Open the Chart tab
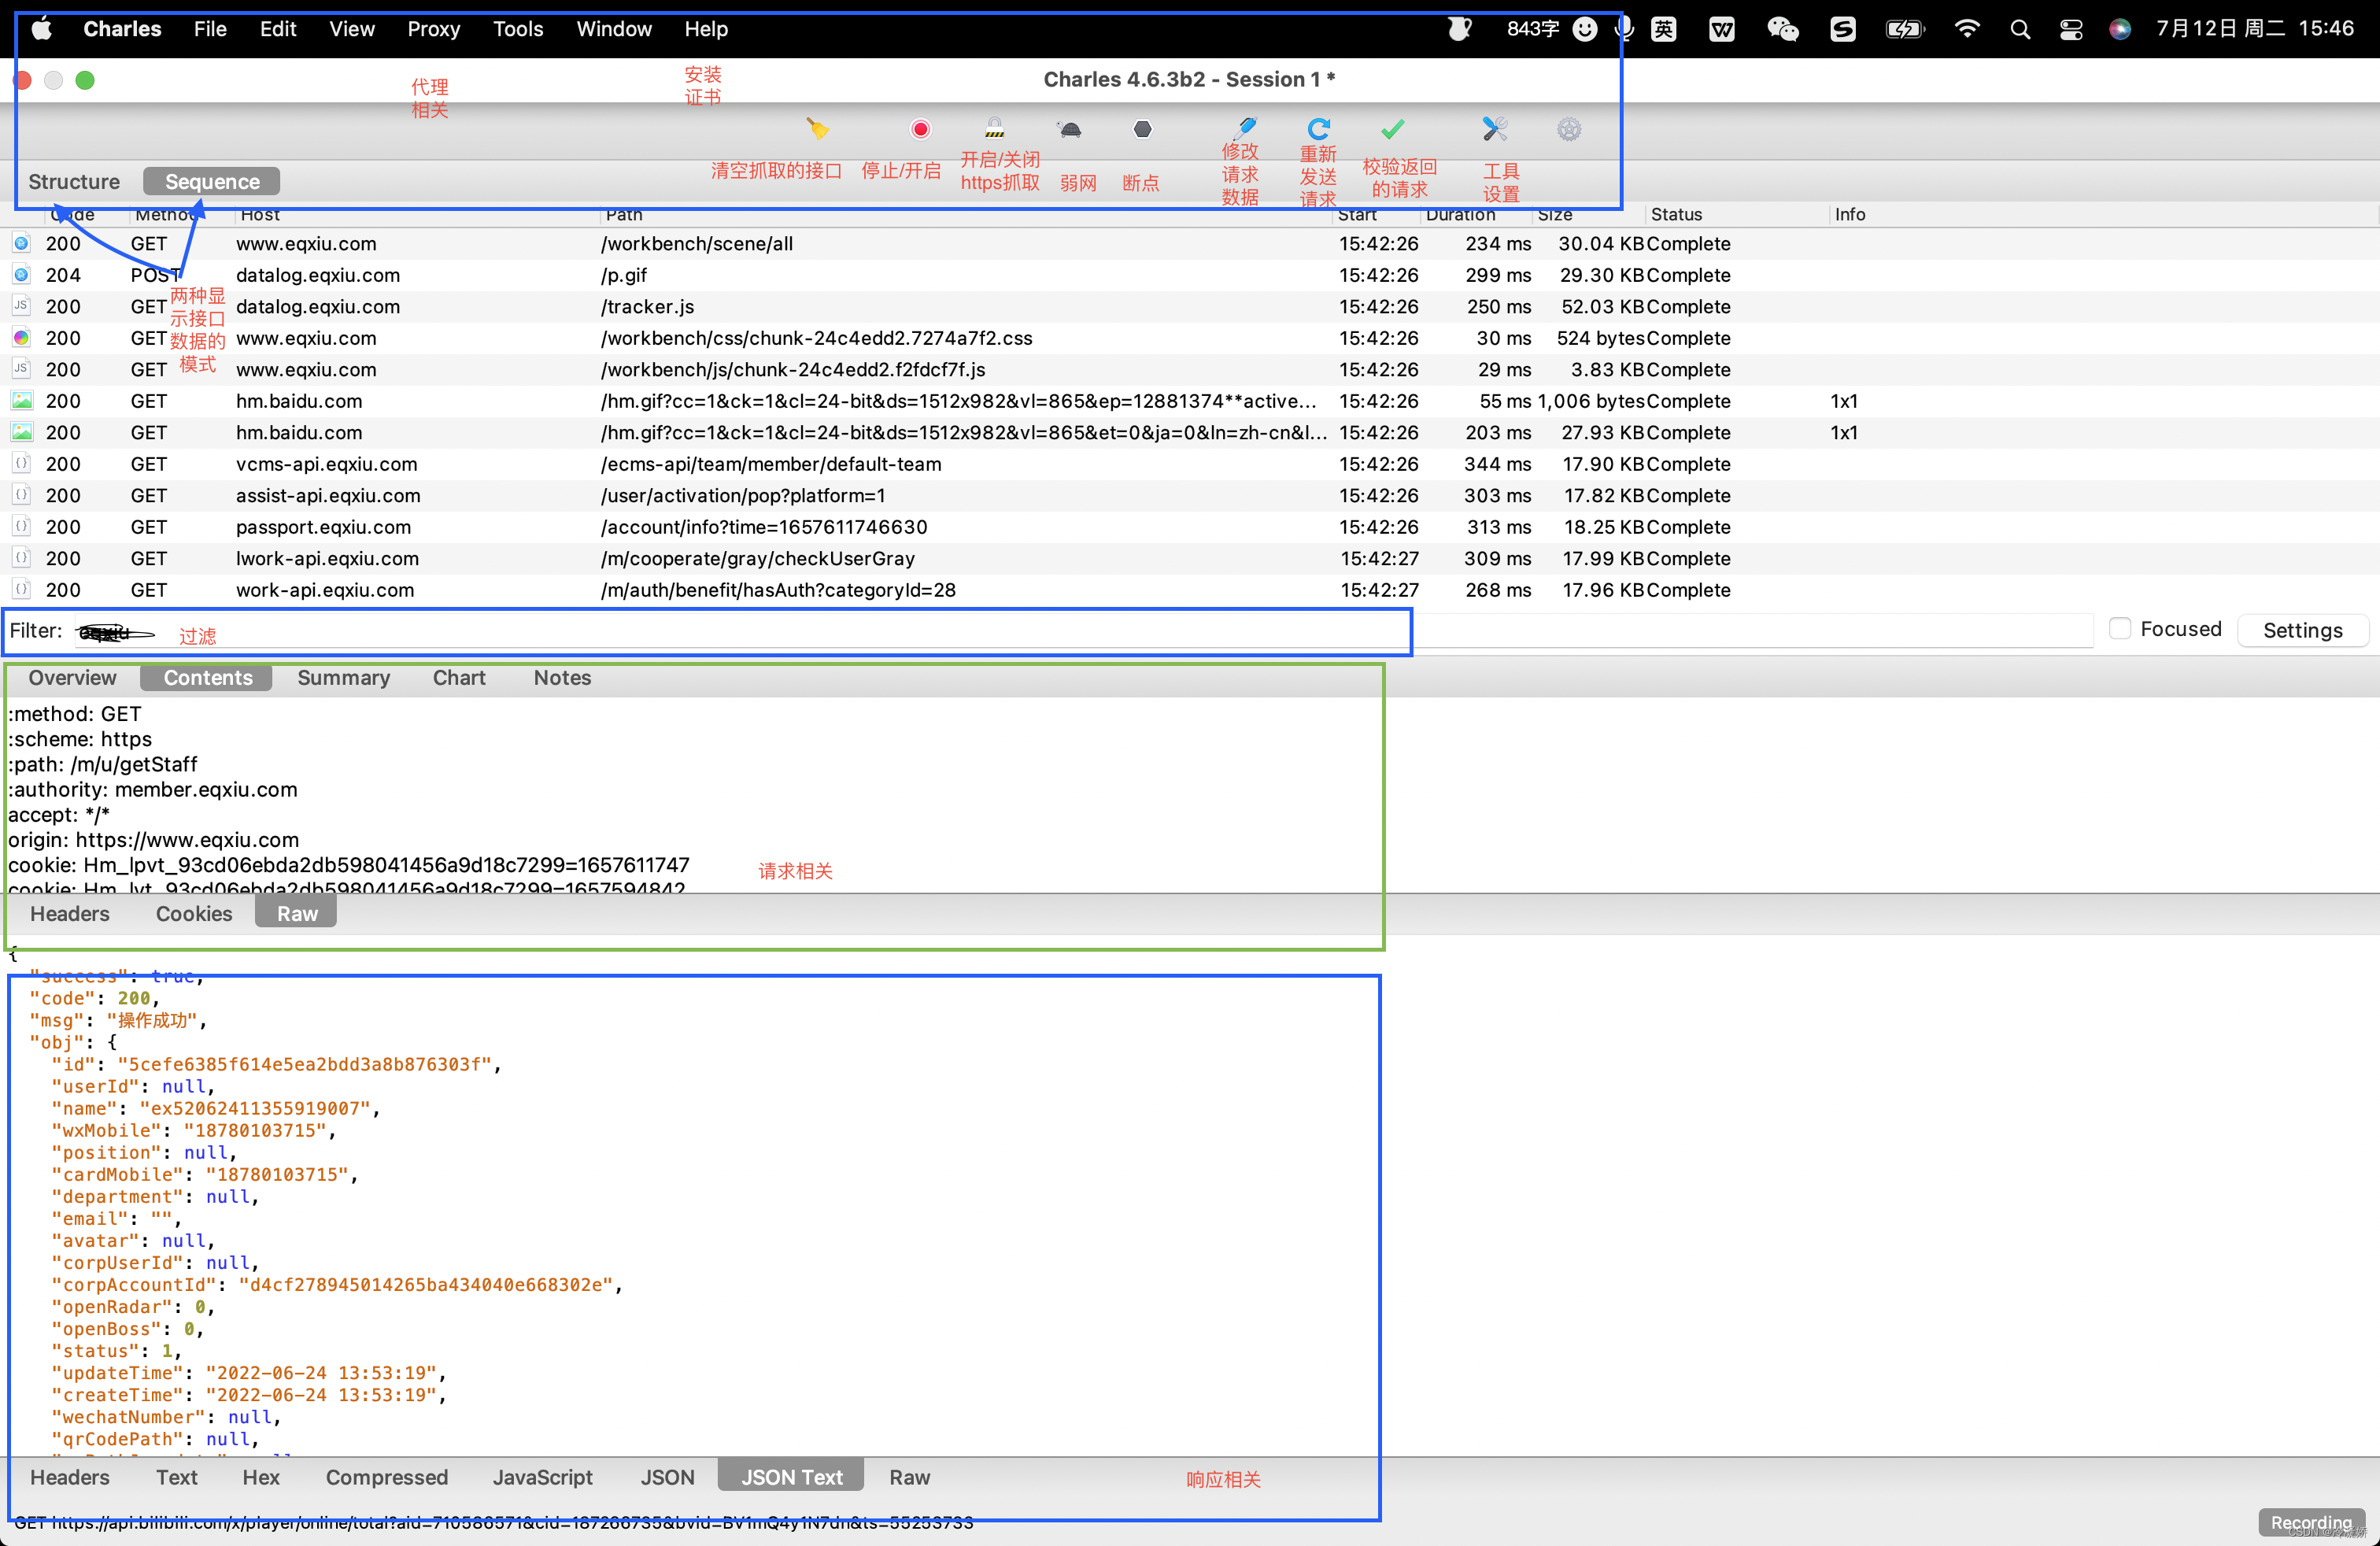This screenshot has width=2380, height=1546. 459,677
